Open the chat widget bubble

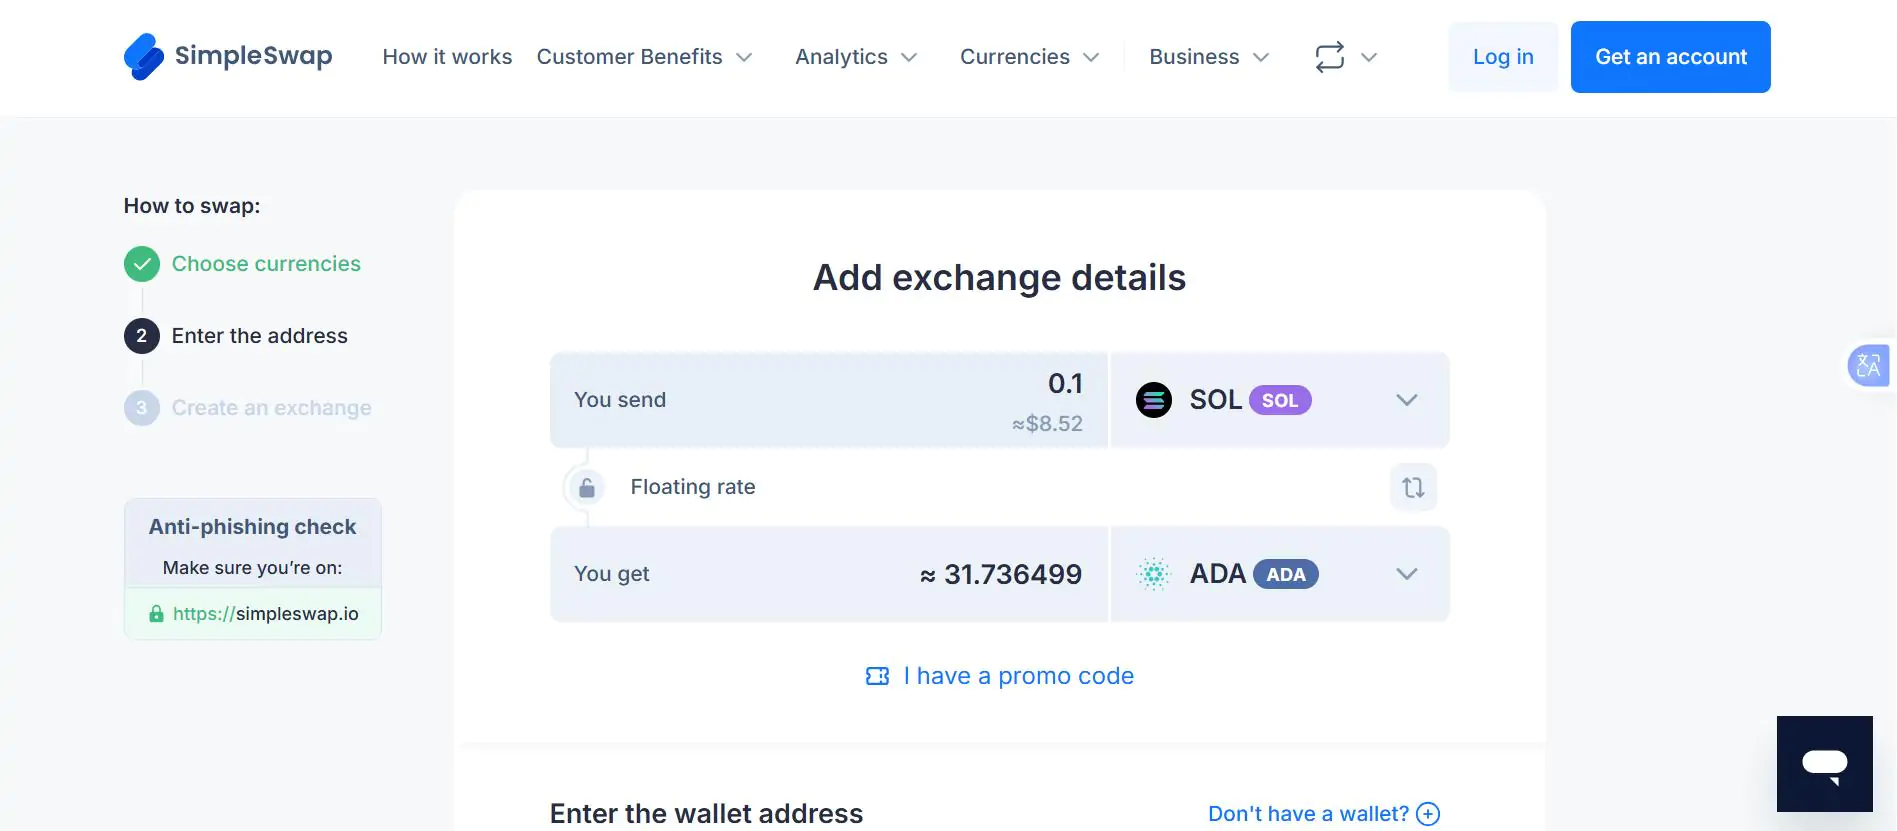click(1824, 763)
